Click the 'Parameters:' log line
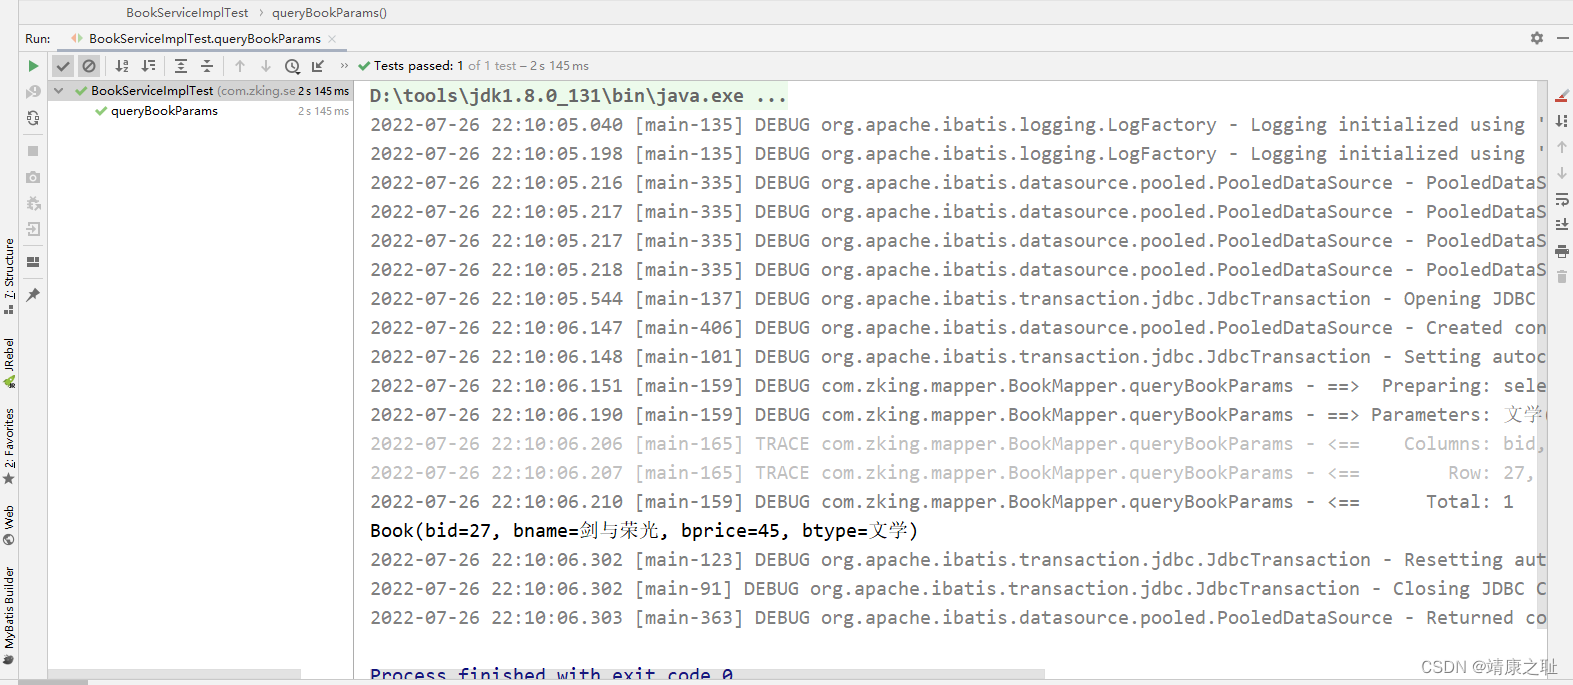Screen dimensions: 1573x685 (x=957, y=415)
